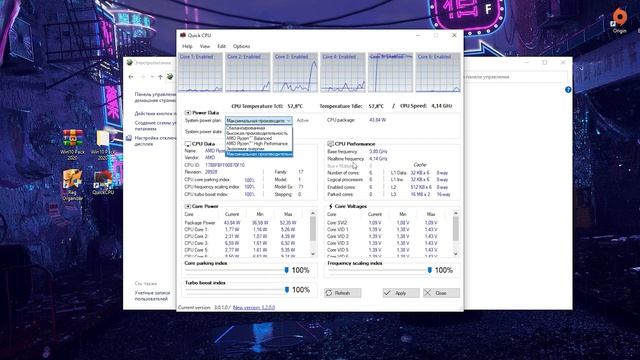Viewport: 640px width, 360px height.
Task: Click the Core 3 usage graph
Action: [295, 72]
